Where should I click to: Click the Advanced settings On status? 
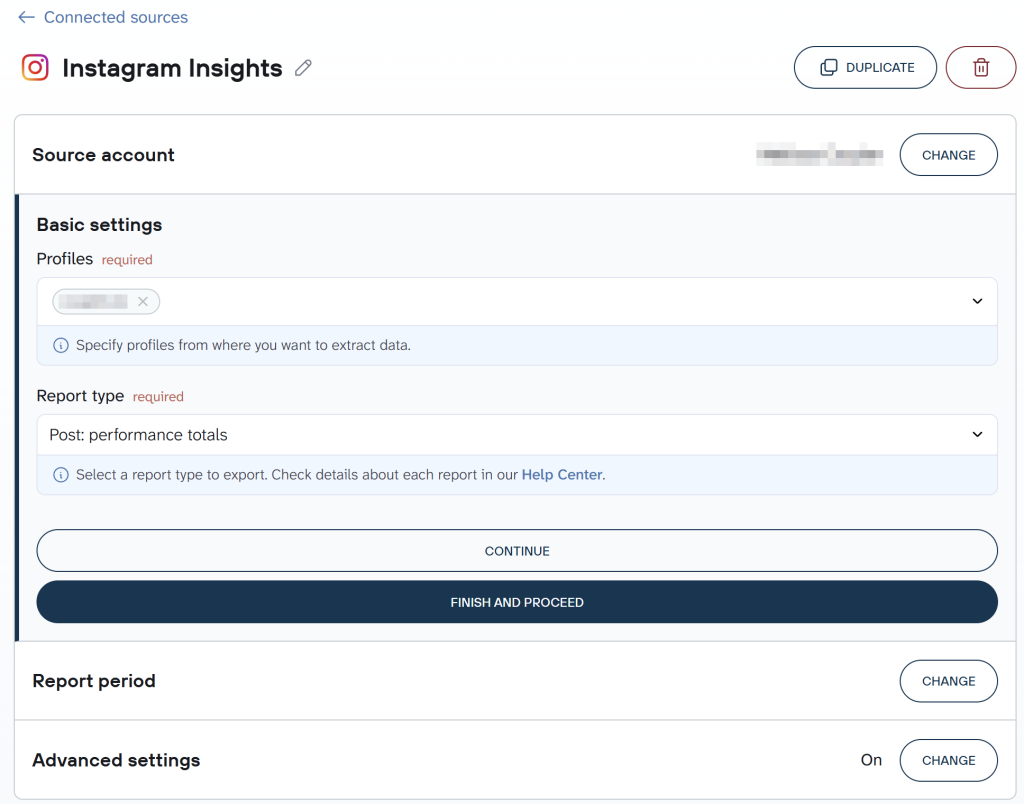tap(871, 760)
